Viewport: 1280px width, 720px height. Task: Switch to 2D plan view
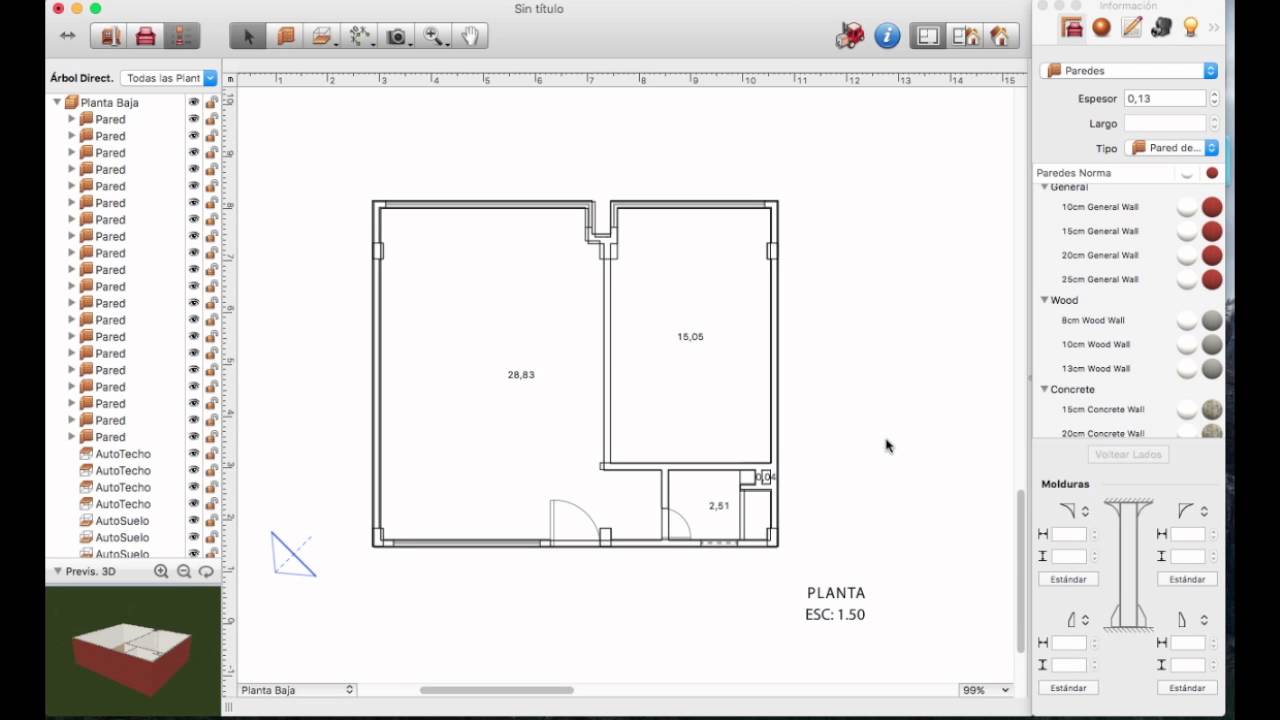click(928, 36)
